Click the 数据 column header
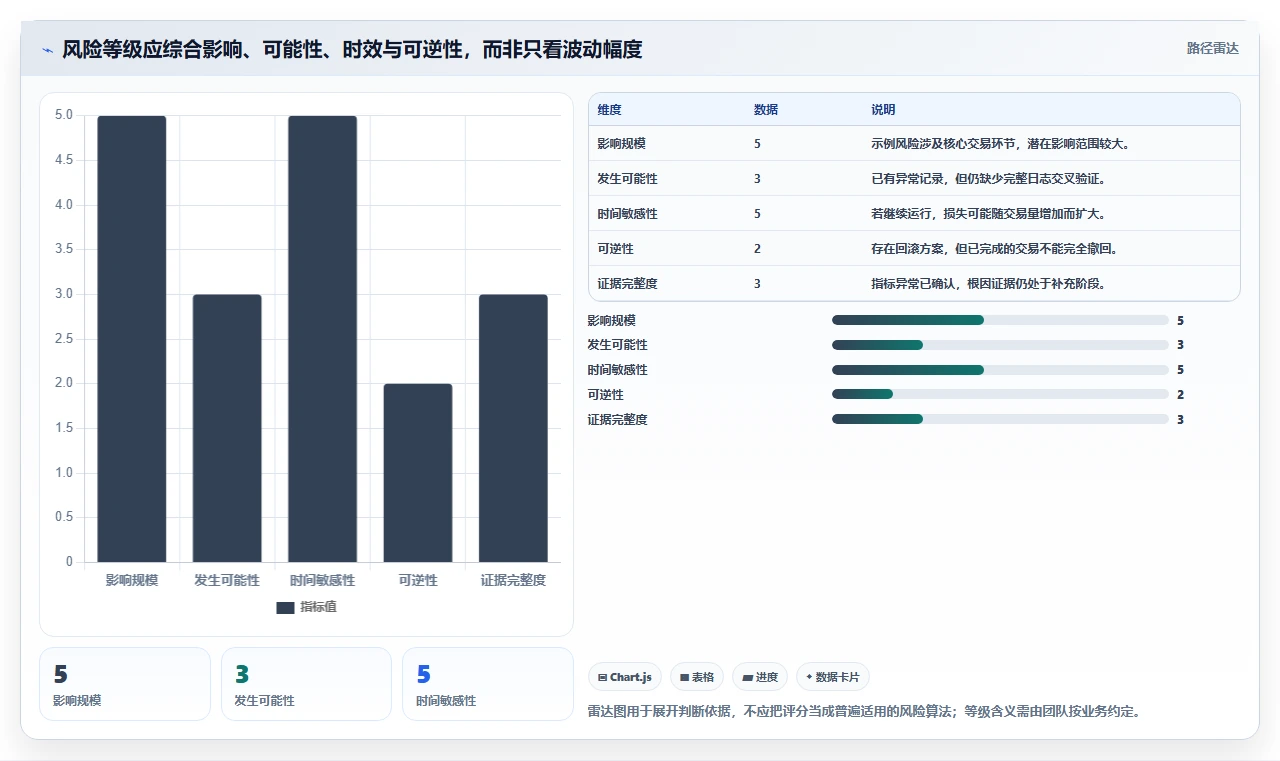 point(766,110)
